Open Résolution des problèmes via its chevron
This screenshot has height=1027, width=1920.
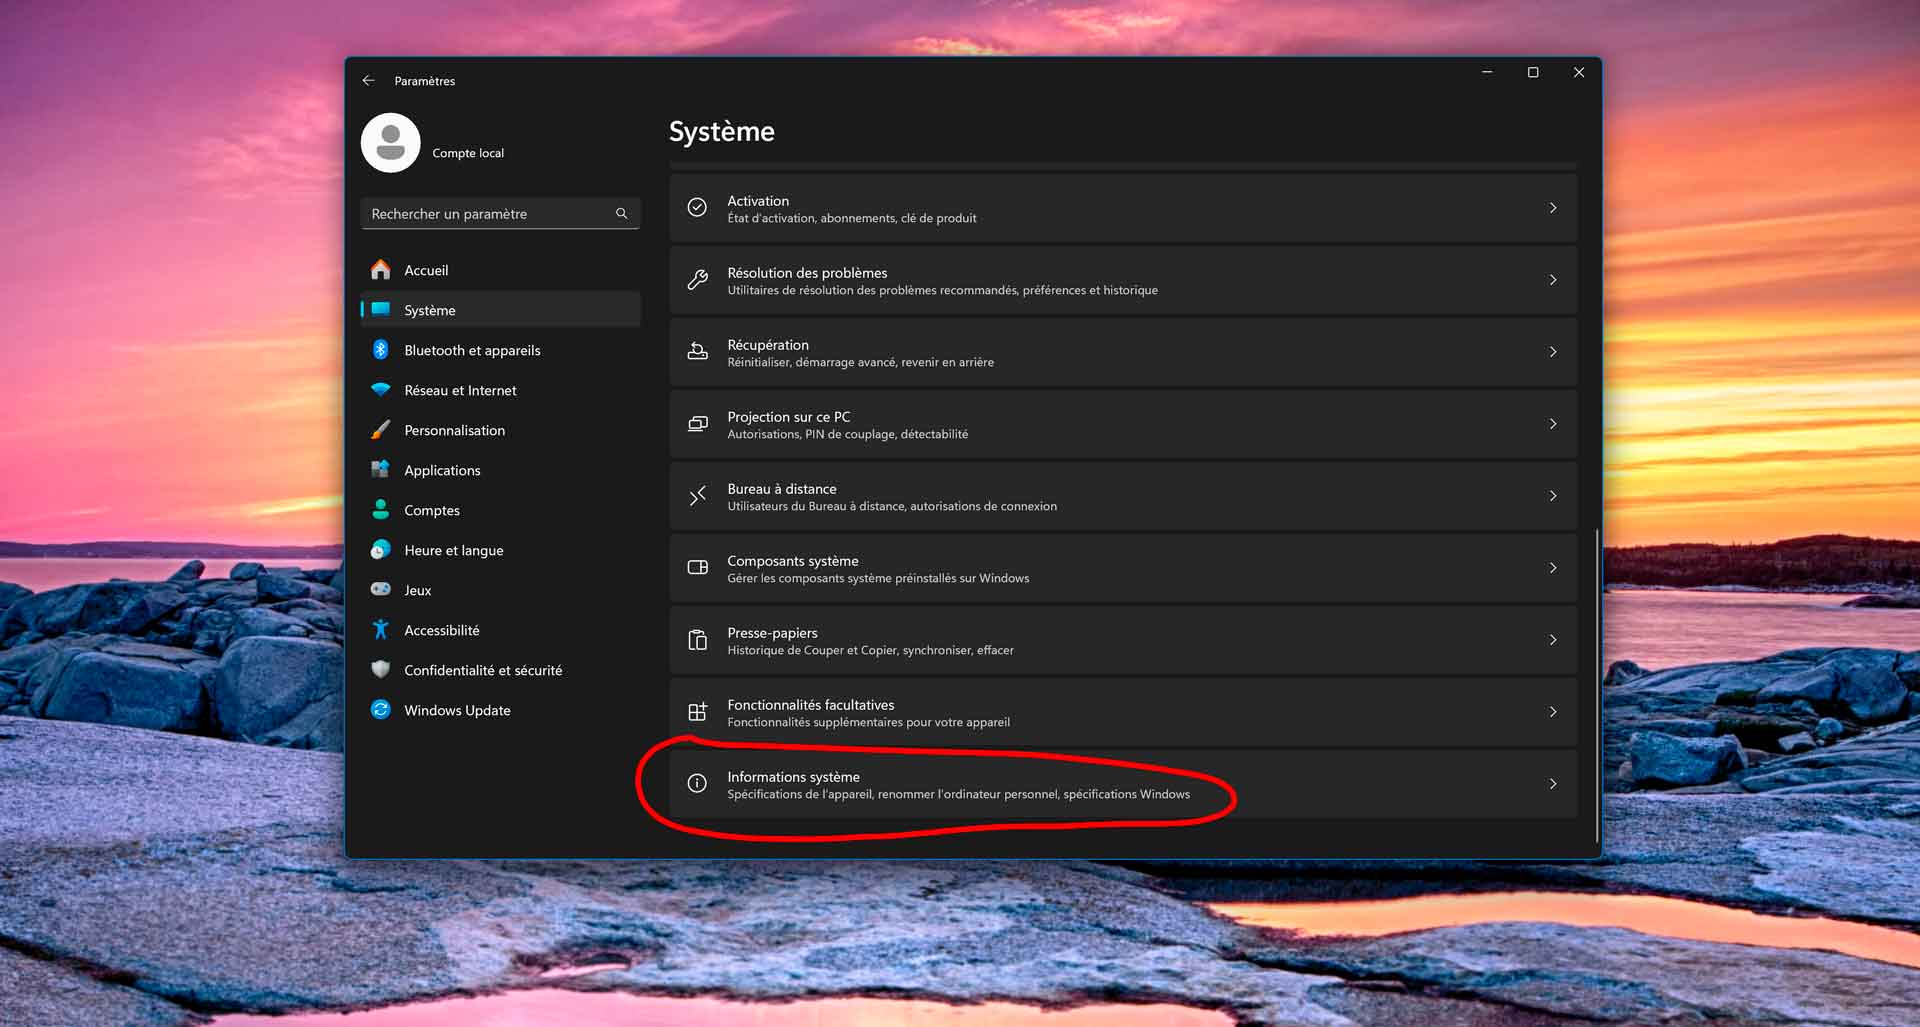(1552, 280)
